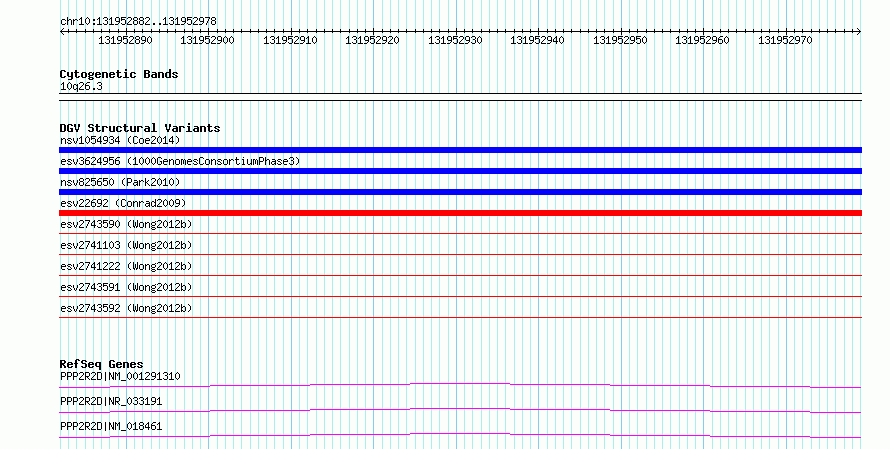
Task: Click ruler position 131952920
Action: click(372, 40)
